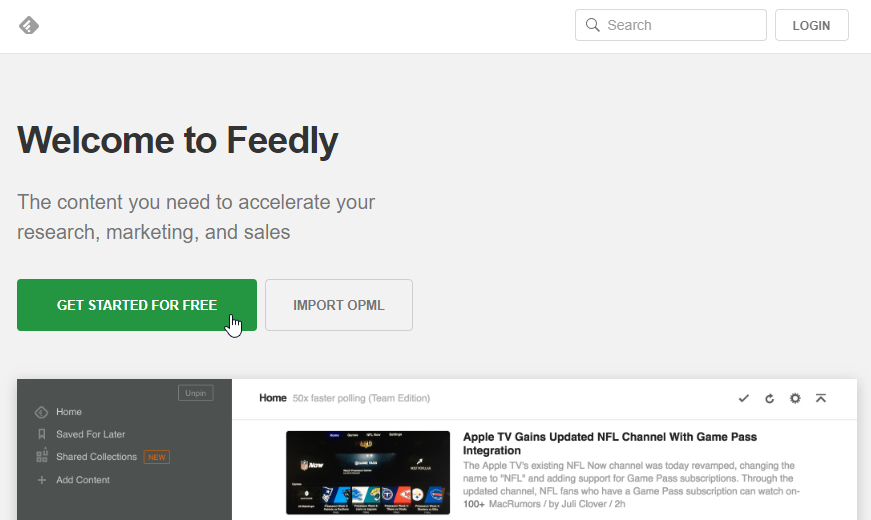This screenshot has width=871, height=520.
Task: Focus the Search input field
Action: pos(680,25)
